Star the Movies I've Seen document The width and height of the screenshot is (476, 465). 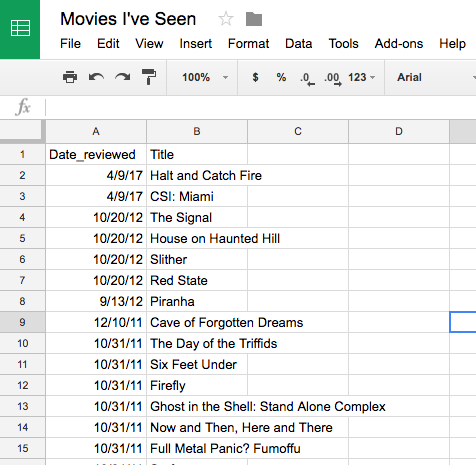pos(226,19)
